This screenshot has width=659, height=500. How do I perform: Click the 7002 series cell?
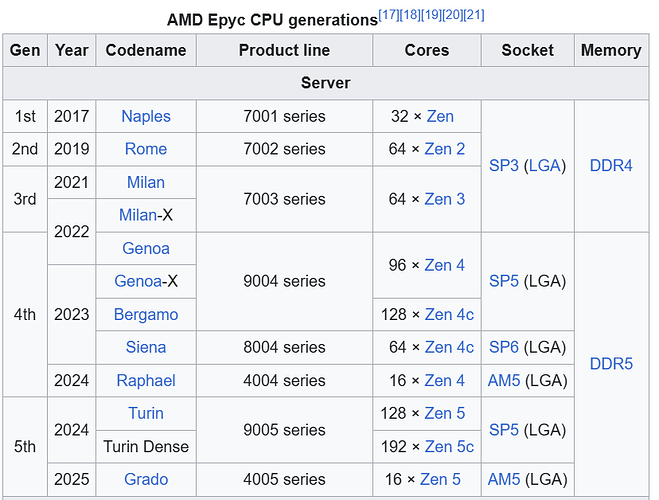pyautogui.click(x=285, y=149)
